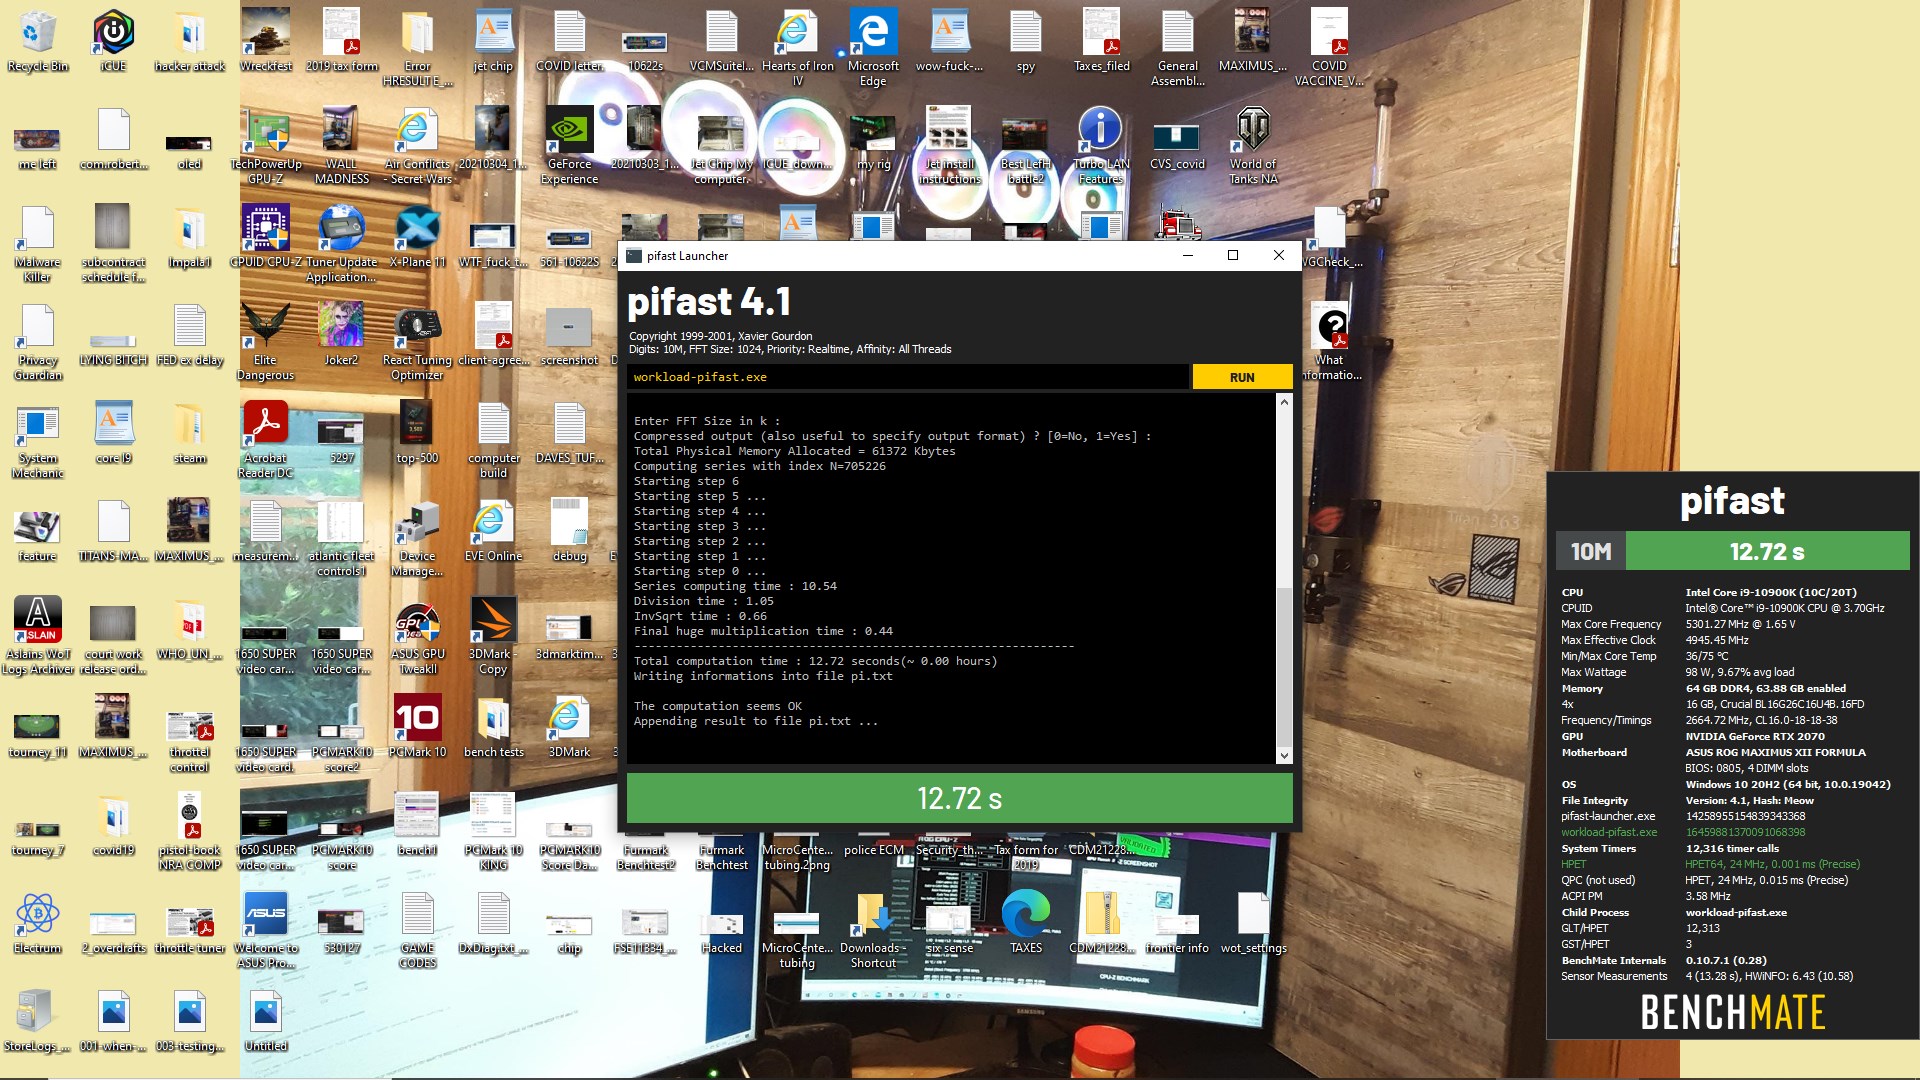Open the Welcome to ASUS Pro icon
1920x1080 pixels.
coord(266,930)
